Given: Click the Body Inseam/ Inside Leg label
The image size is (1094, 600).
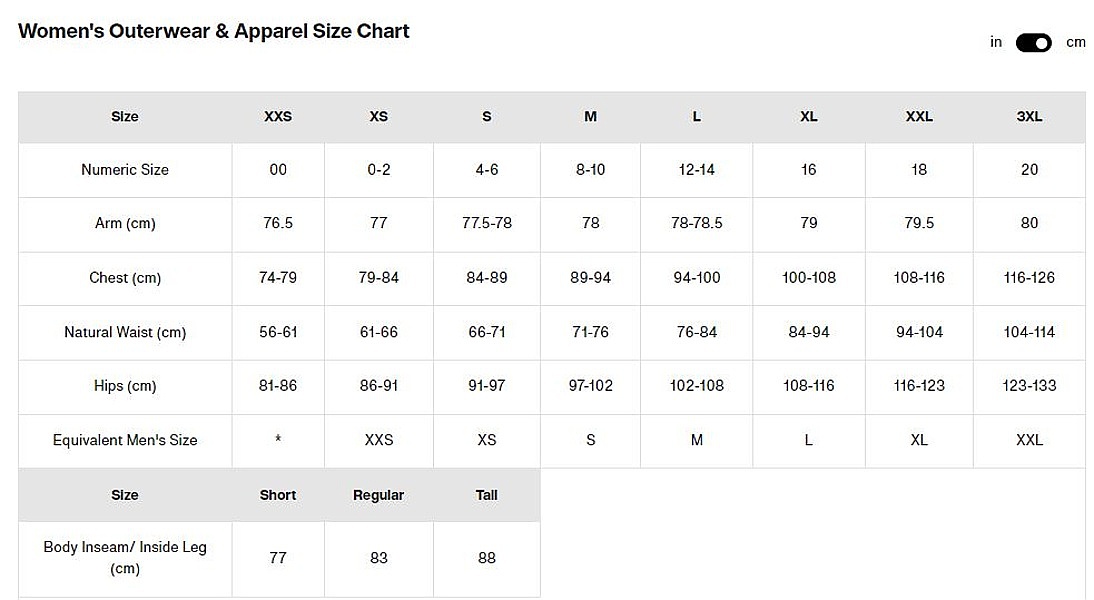Looking at the screenshot, I should point(125,558).
